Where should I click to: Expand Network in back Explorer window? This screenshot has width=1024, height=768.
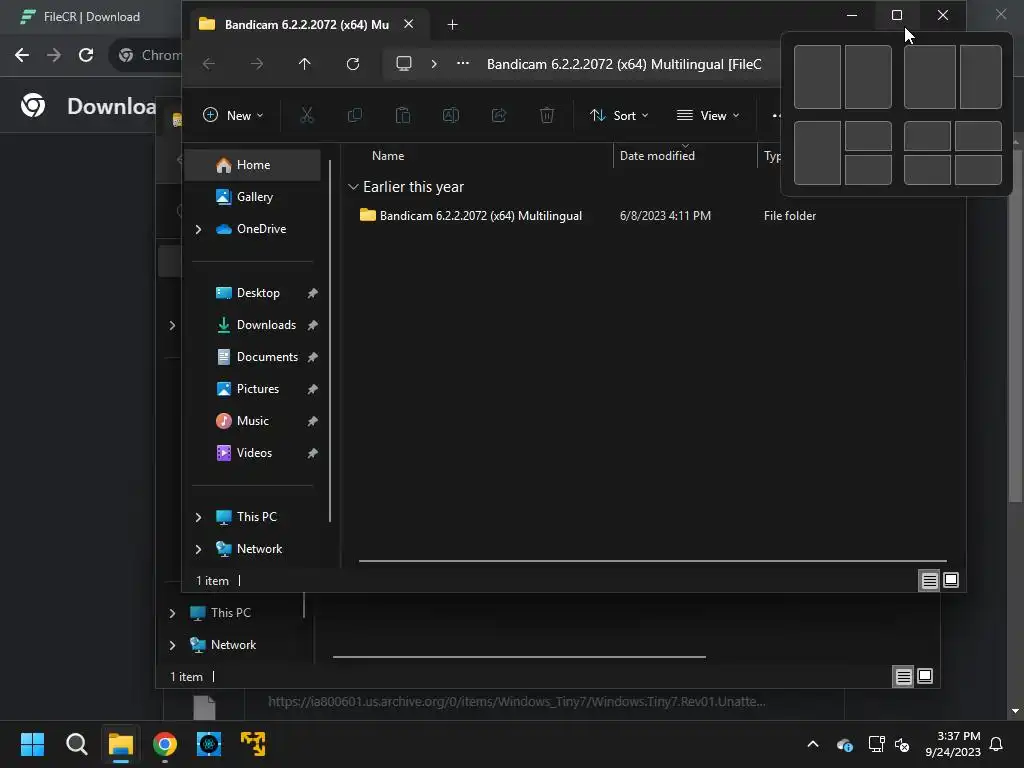[172, 645]
